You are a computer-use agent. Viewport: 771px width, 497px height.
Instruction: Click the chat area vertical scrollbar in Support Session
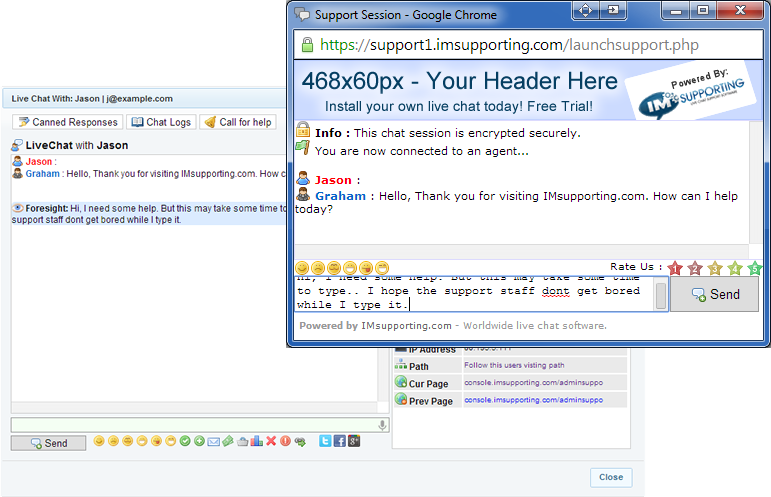click(x=756, y=182)
